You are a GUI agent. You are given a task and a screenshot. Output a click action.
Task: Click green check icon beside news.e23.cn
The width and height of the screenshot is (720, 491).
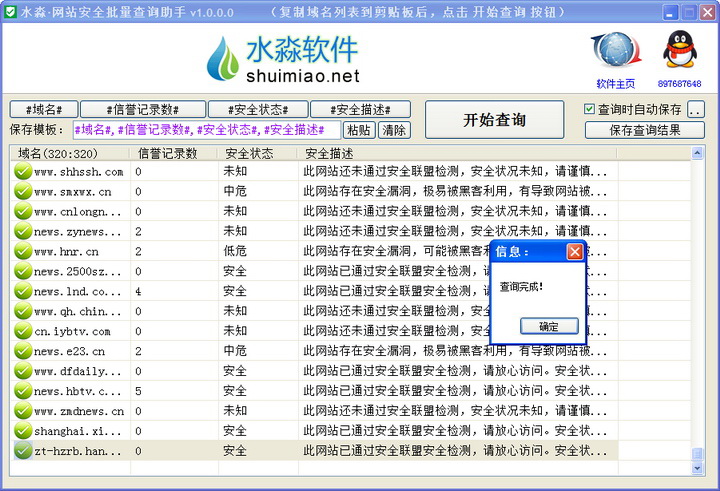click(x=23, y=351)
